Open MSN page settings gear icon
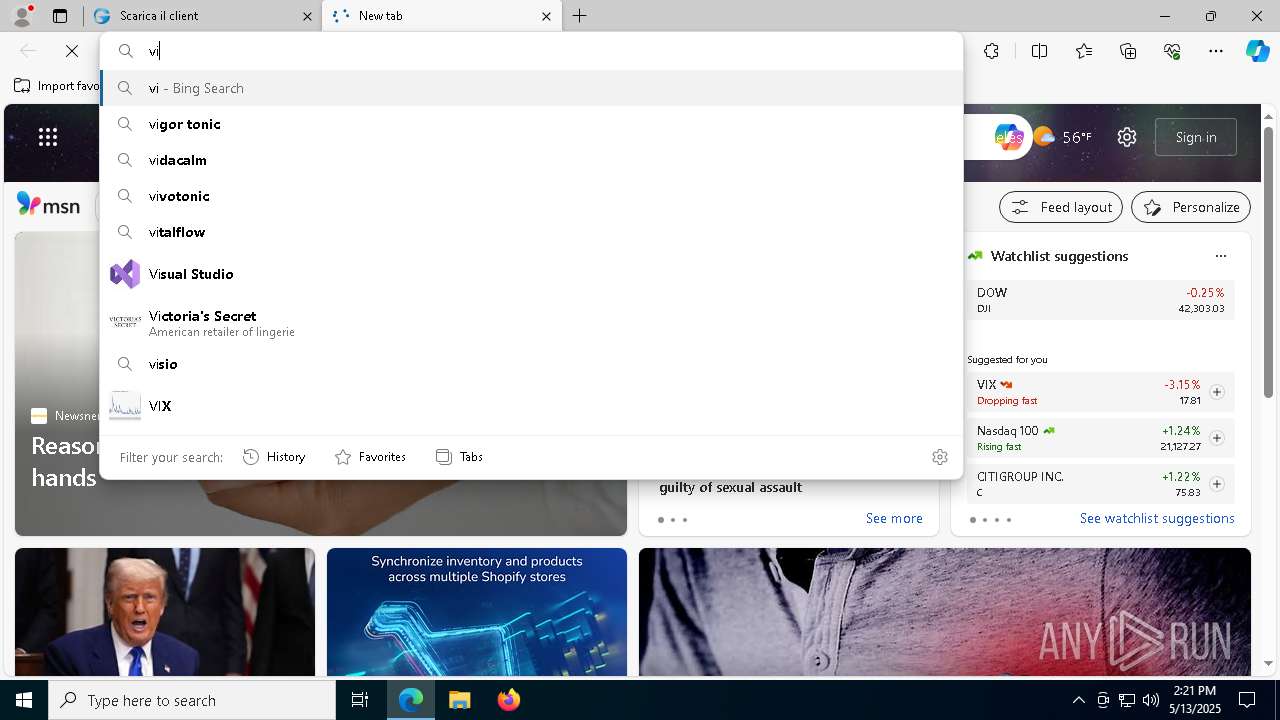The height and width of the screenshot is (720, 1280). (1127, 137)
